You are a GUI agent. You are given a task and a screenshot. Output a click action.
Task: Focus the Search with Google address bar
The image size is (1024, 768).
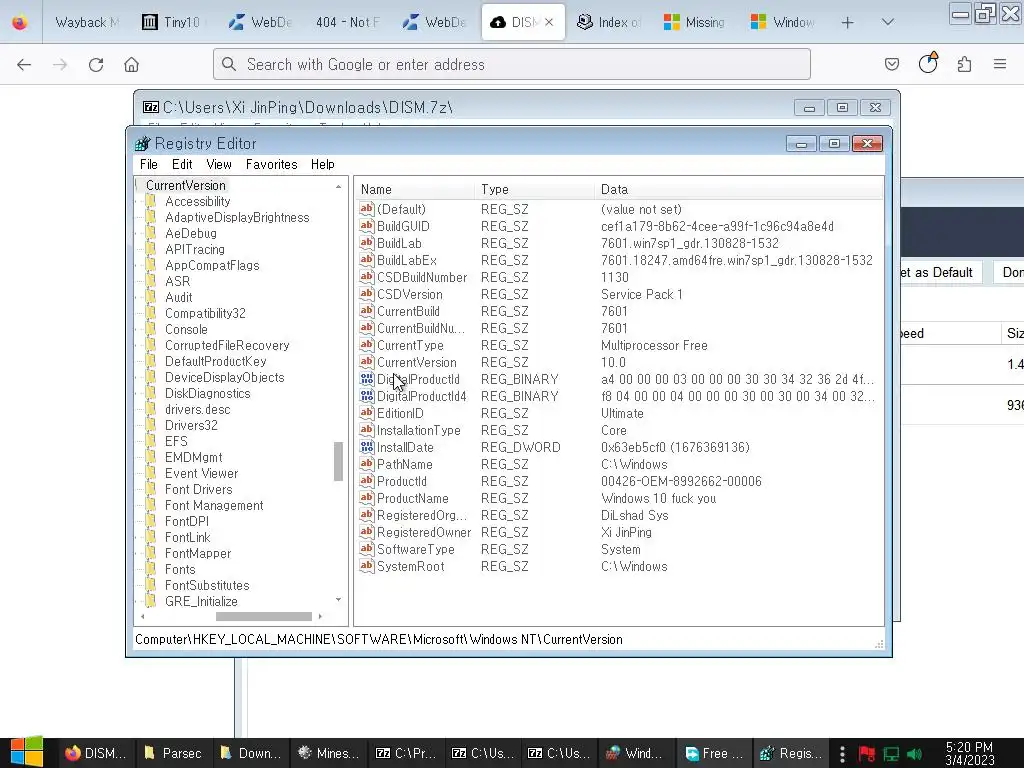click(x=511, y=64)
